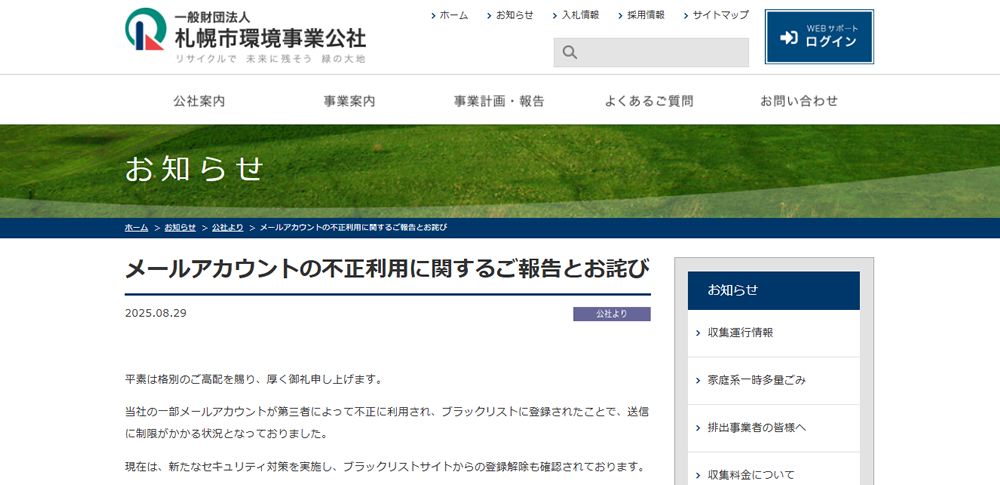Open the お問い合わせ main menu

coord(798,101)
